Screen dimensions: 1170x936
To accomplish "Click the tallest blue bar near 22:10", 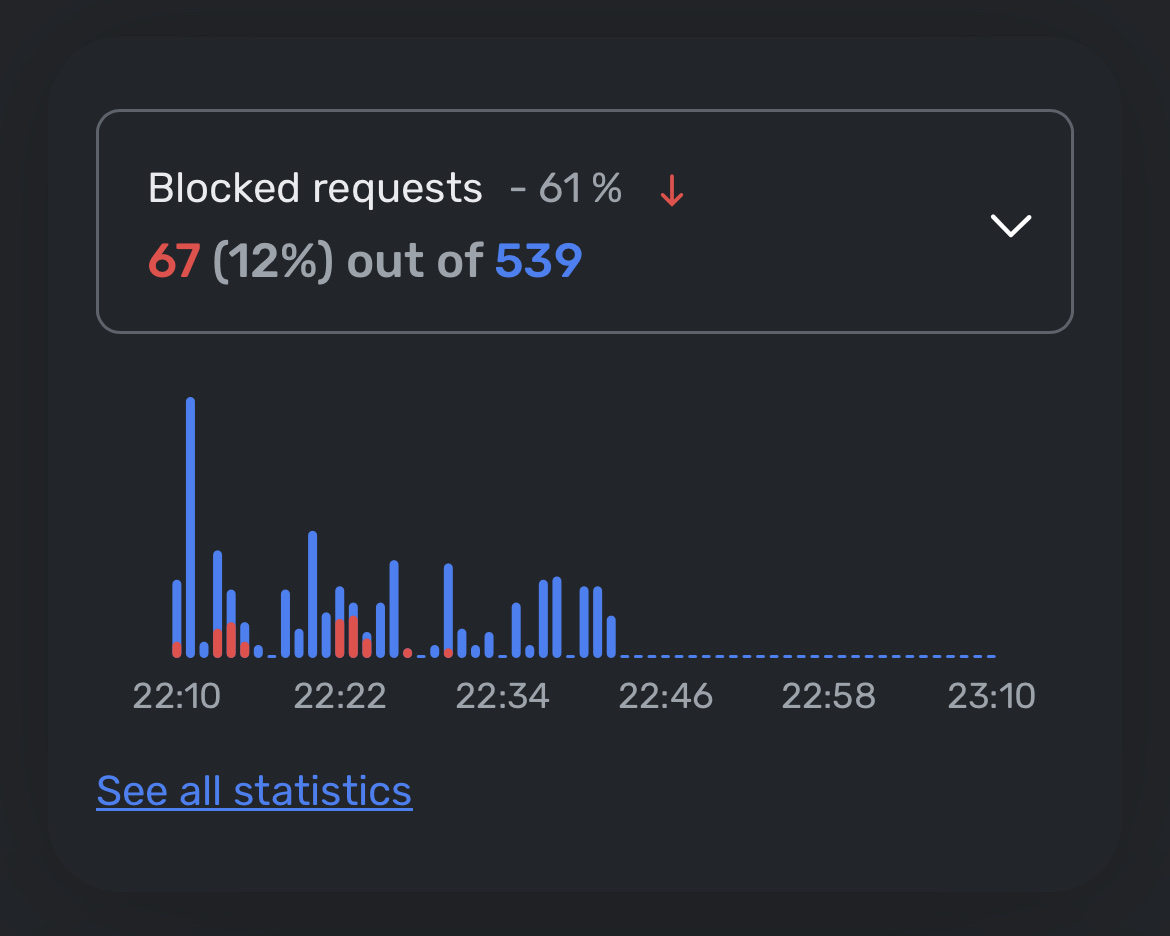I will (190, 500).
